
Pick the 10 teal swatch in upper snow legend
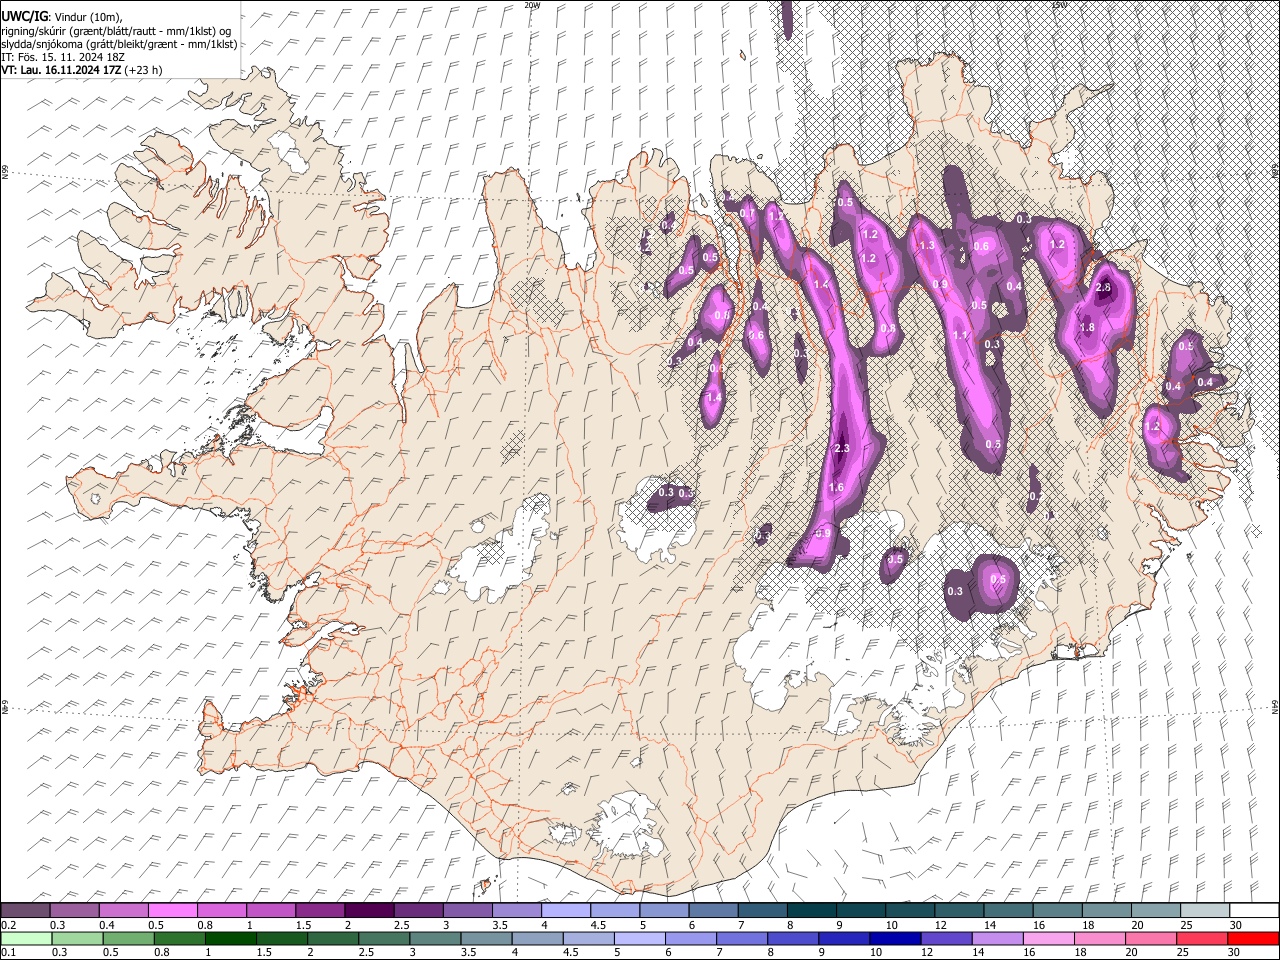tap(910, 910)
